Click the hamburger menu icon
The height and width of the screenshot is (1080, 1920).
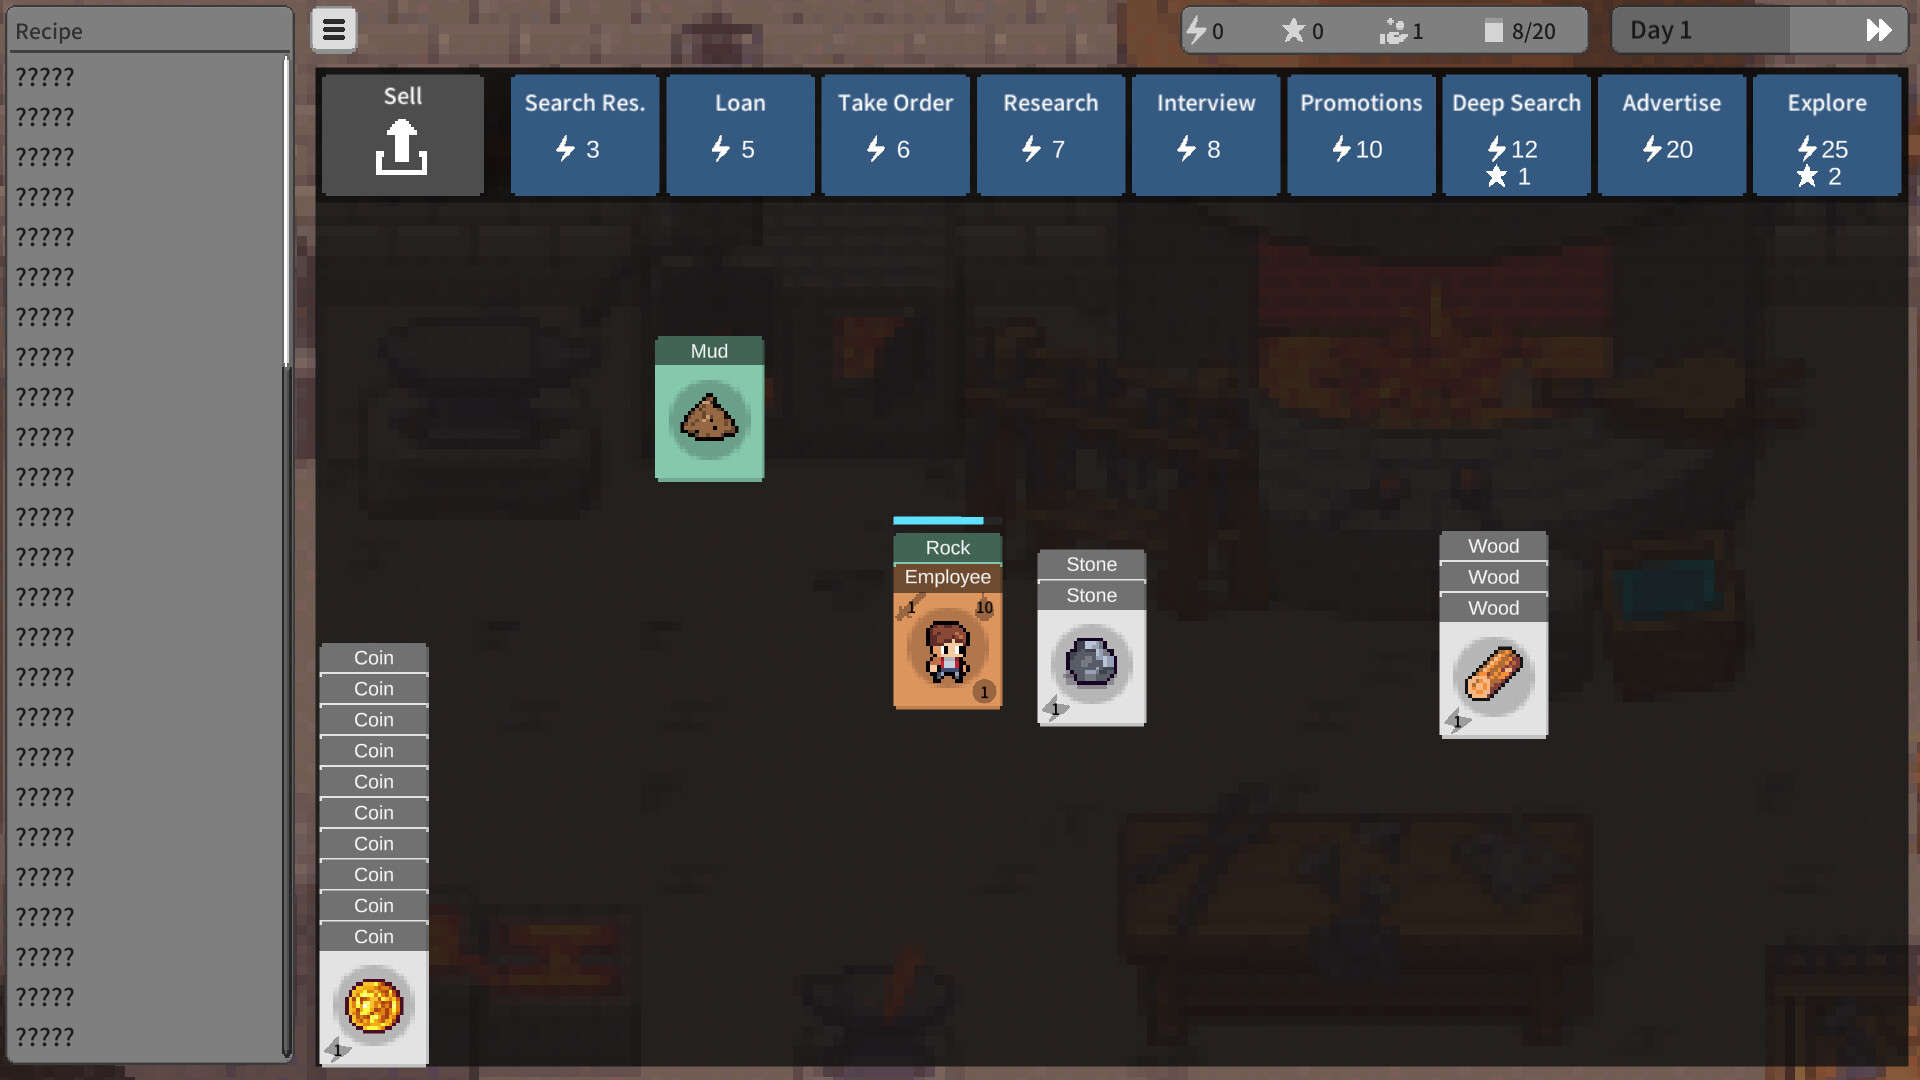coord(335,29)
